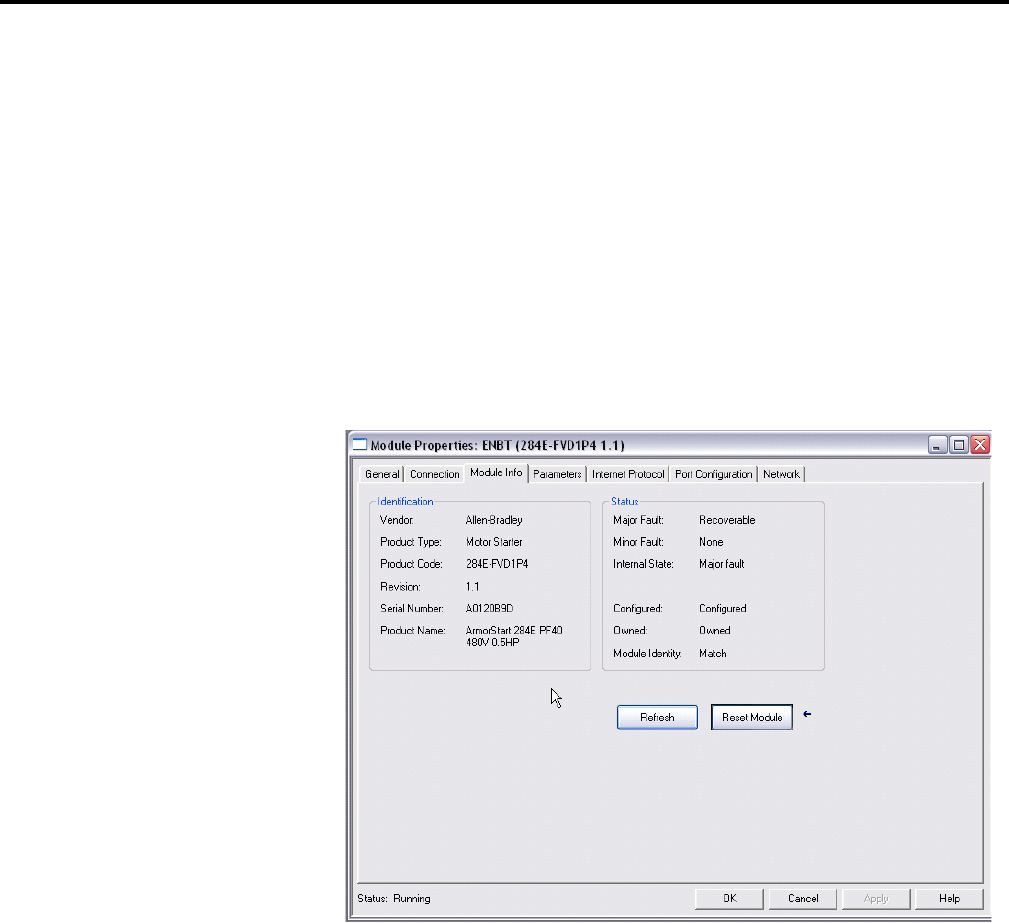Select Product Code value 284E-FVD1P4
Screen dimensions: 1009x923
[x=497, y=564]
